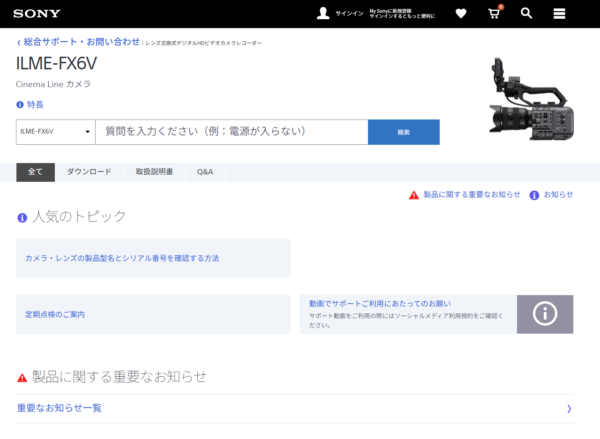Click info icon beside 人気のトピック heading
The width and height of the screenshot is (600, 439).
coord(22,218)
